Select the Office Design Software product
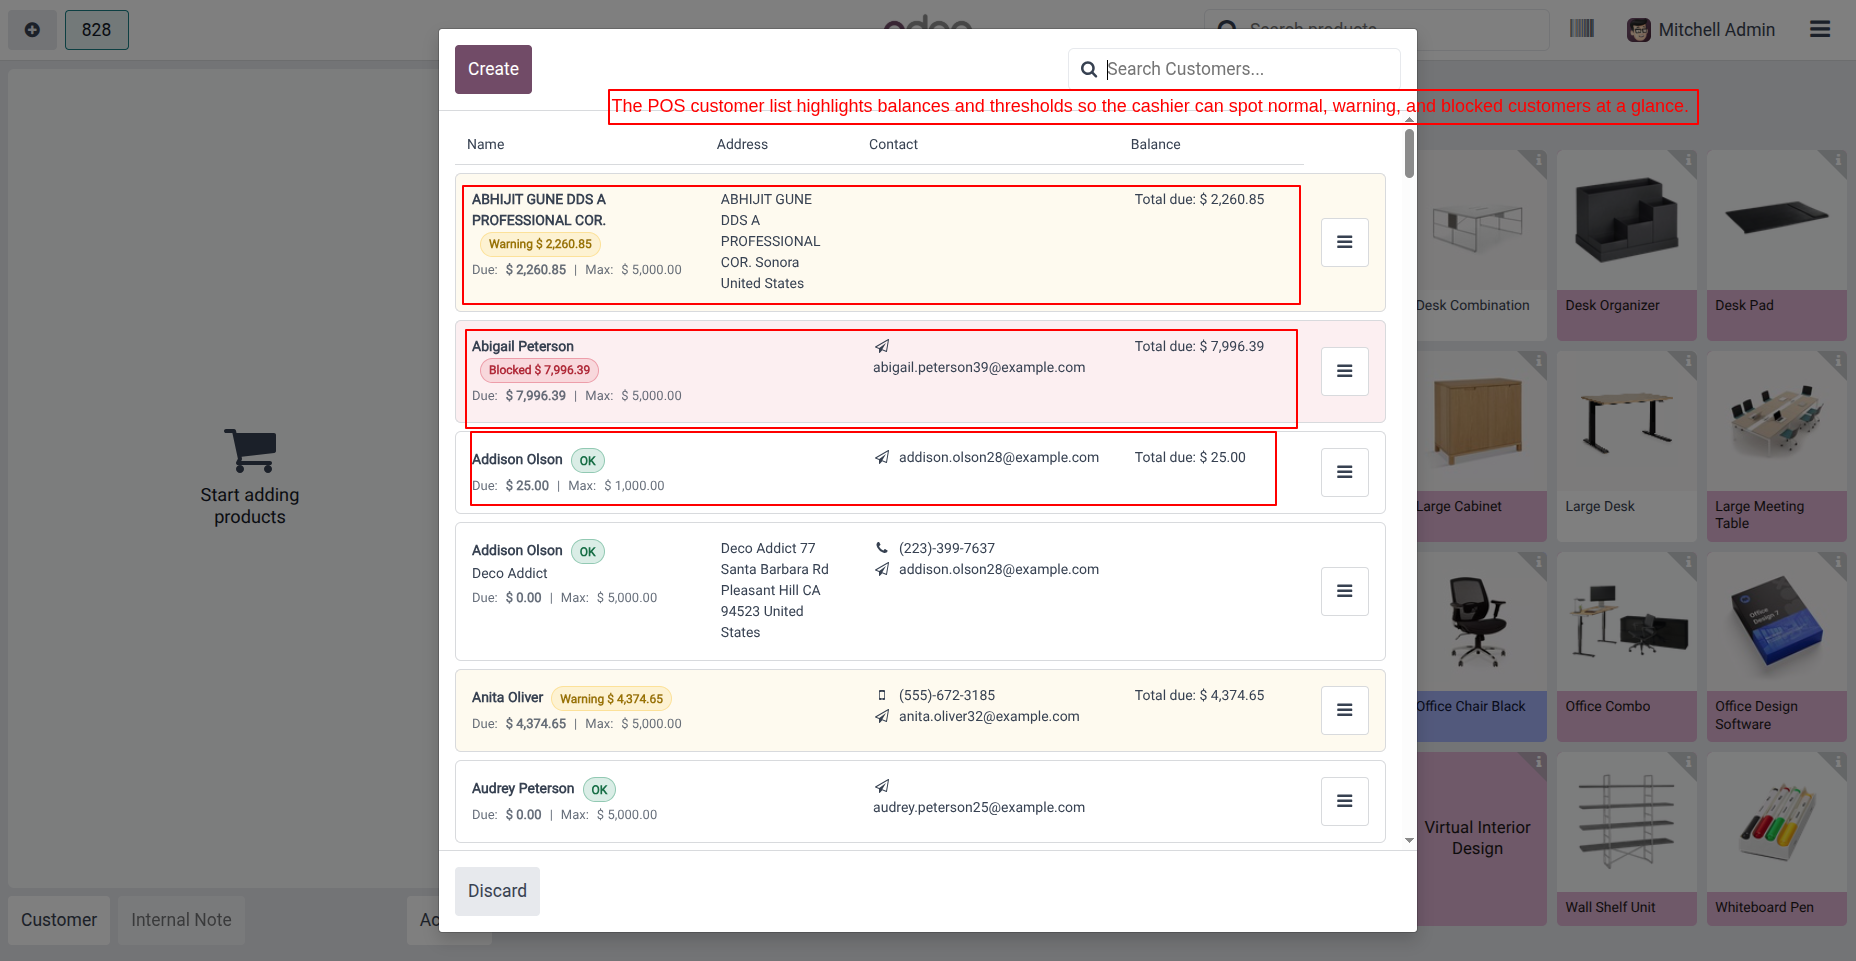This screenshot has width=1856, height=961. coord(1777,647)
